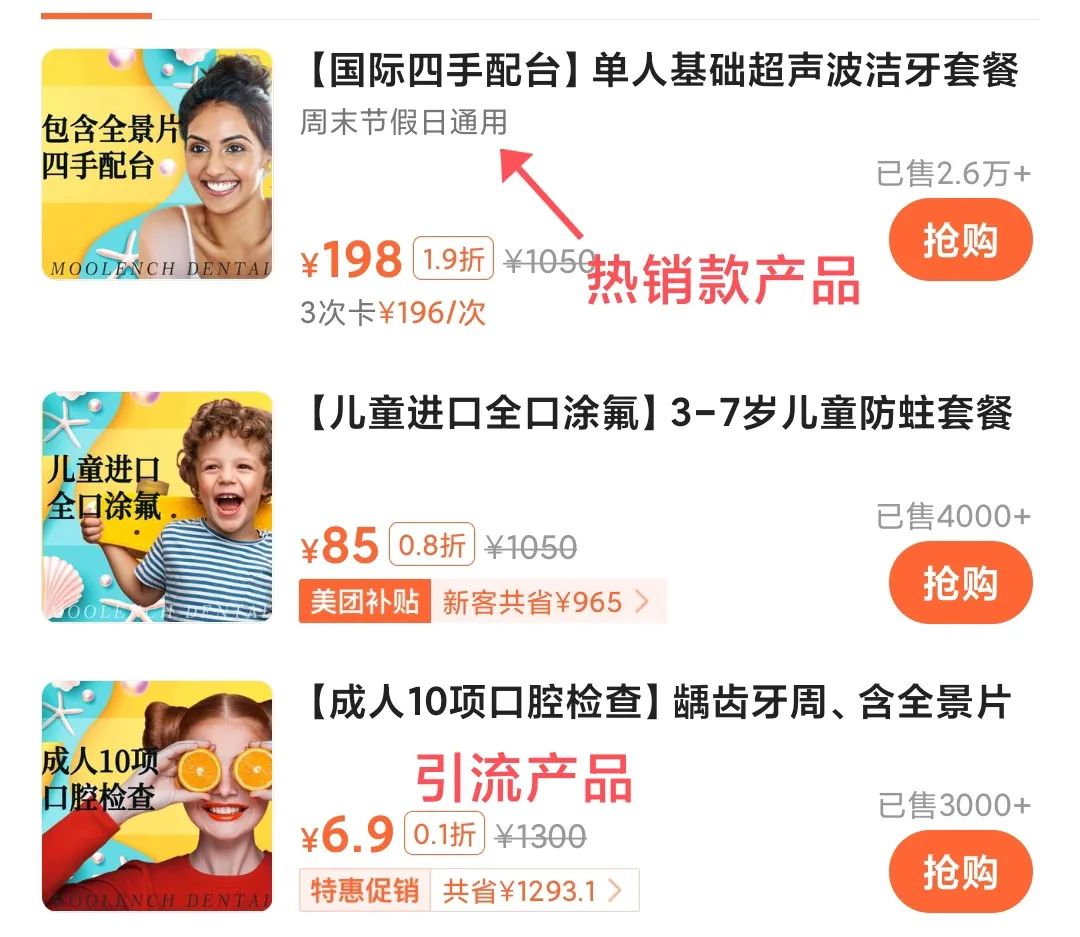Click the 0.8折 discount badge

[432, 544]
